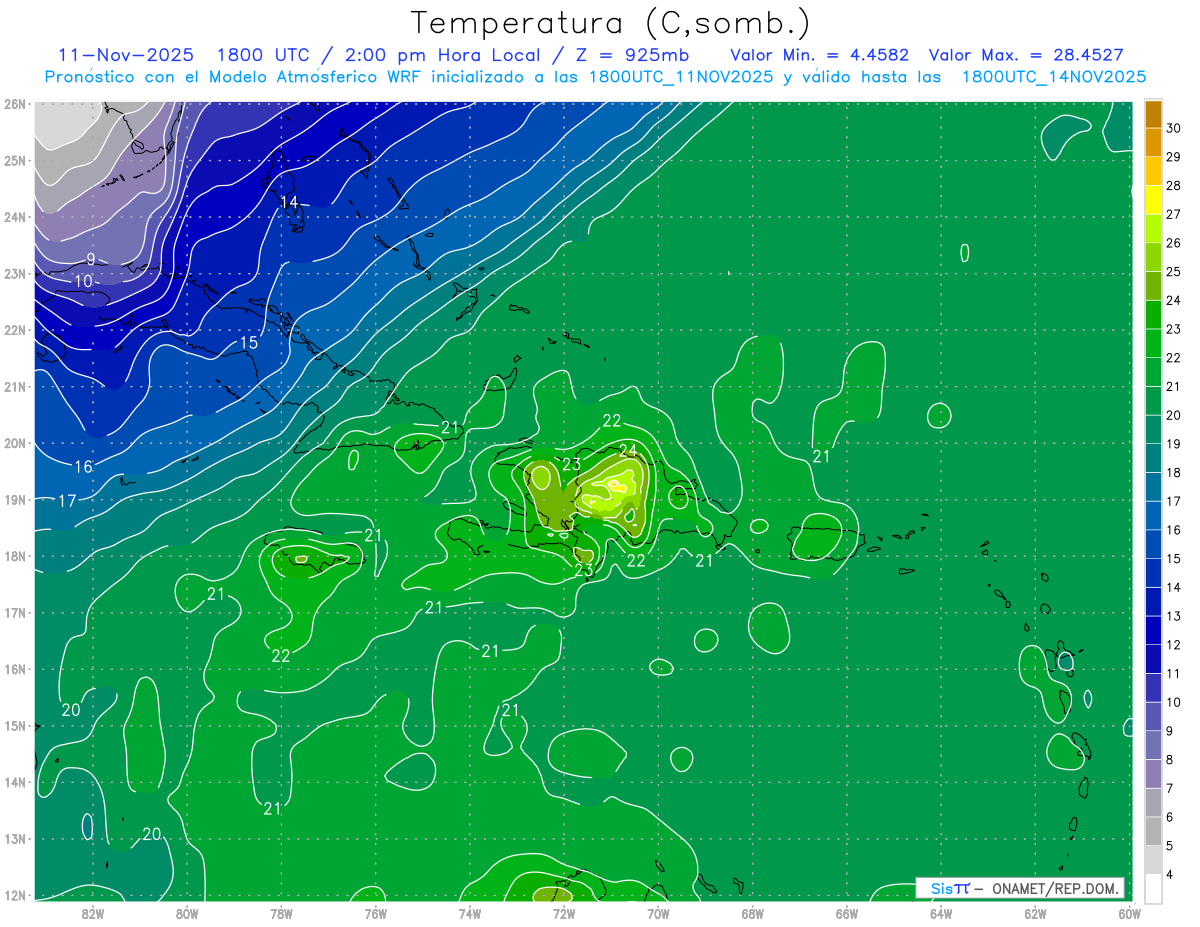
Task: Click the contour label "16" on the map
Action: tap(84, 466)
